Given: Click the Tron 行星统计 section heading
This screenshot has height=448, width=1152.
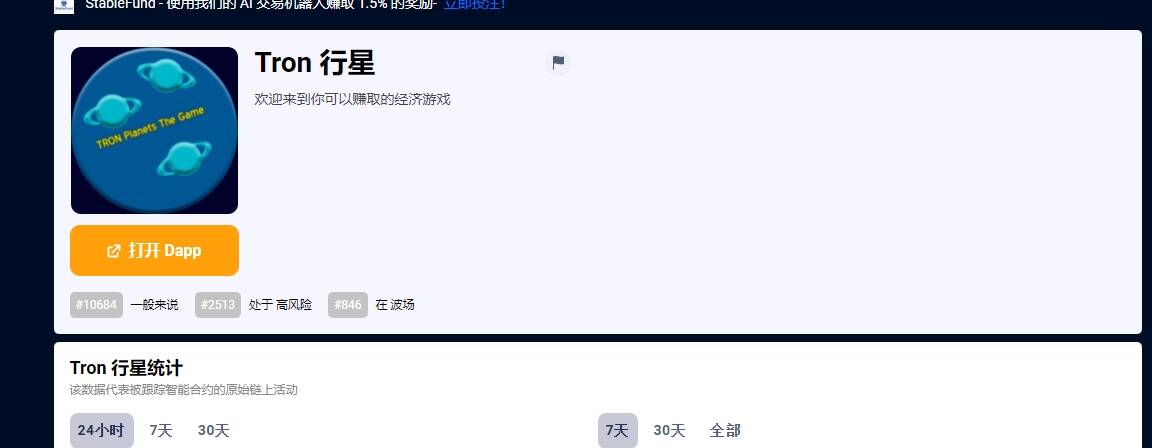Looking at the screenshot, I should point(126,367).
